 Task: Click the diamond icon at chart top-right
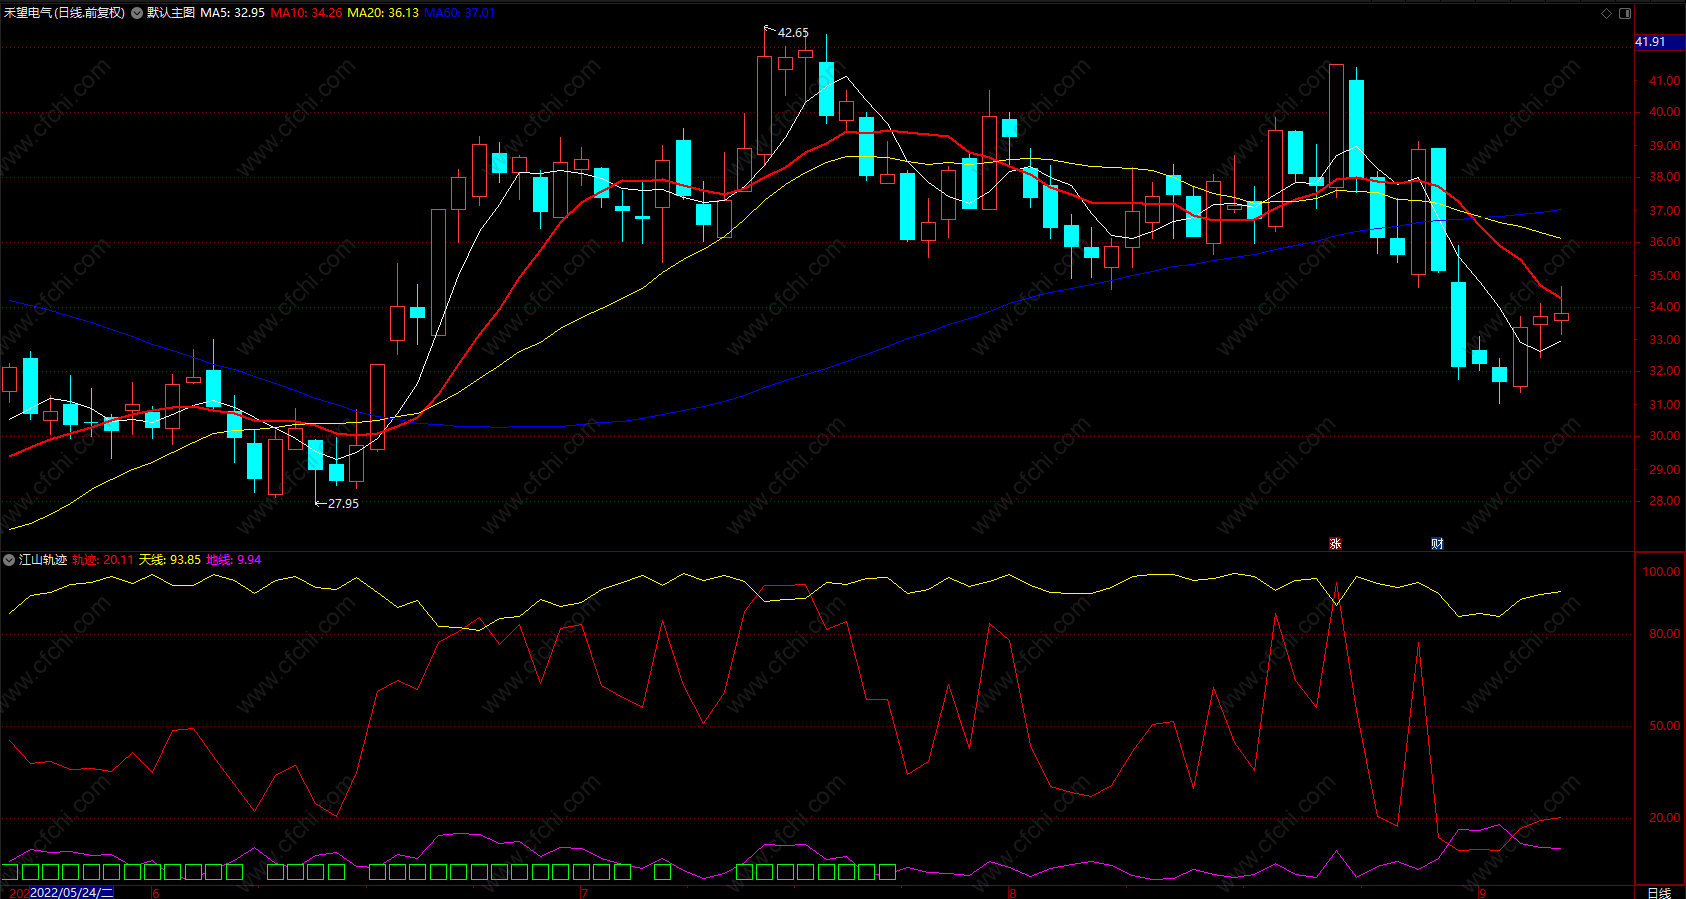click(x=1607, y=13)
